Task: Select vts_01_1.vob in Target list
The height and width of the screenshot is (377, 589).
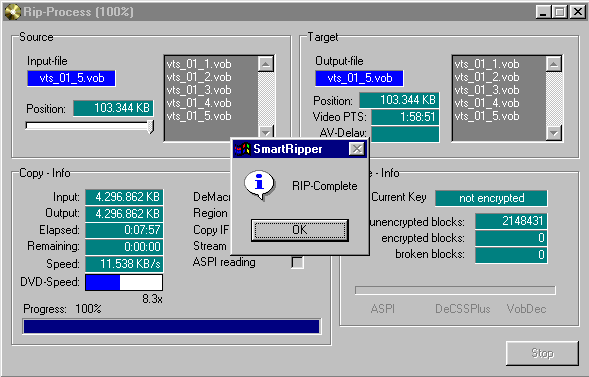Action: (487, 64)
